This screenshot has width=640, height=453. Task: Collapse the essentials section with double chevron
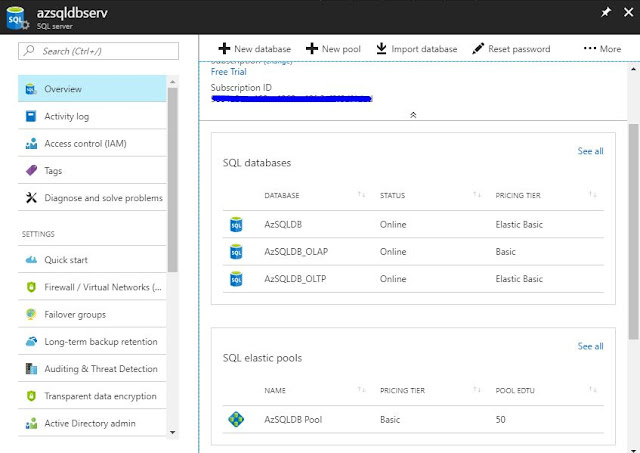(x=413, y=115)
